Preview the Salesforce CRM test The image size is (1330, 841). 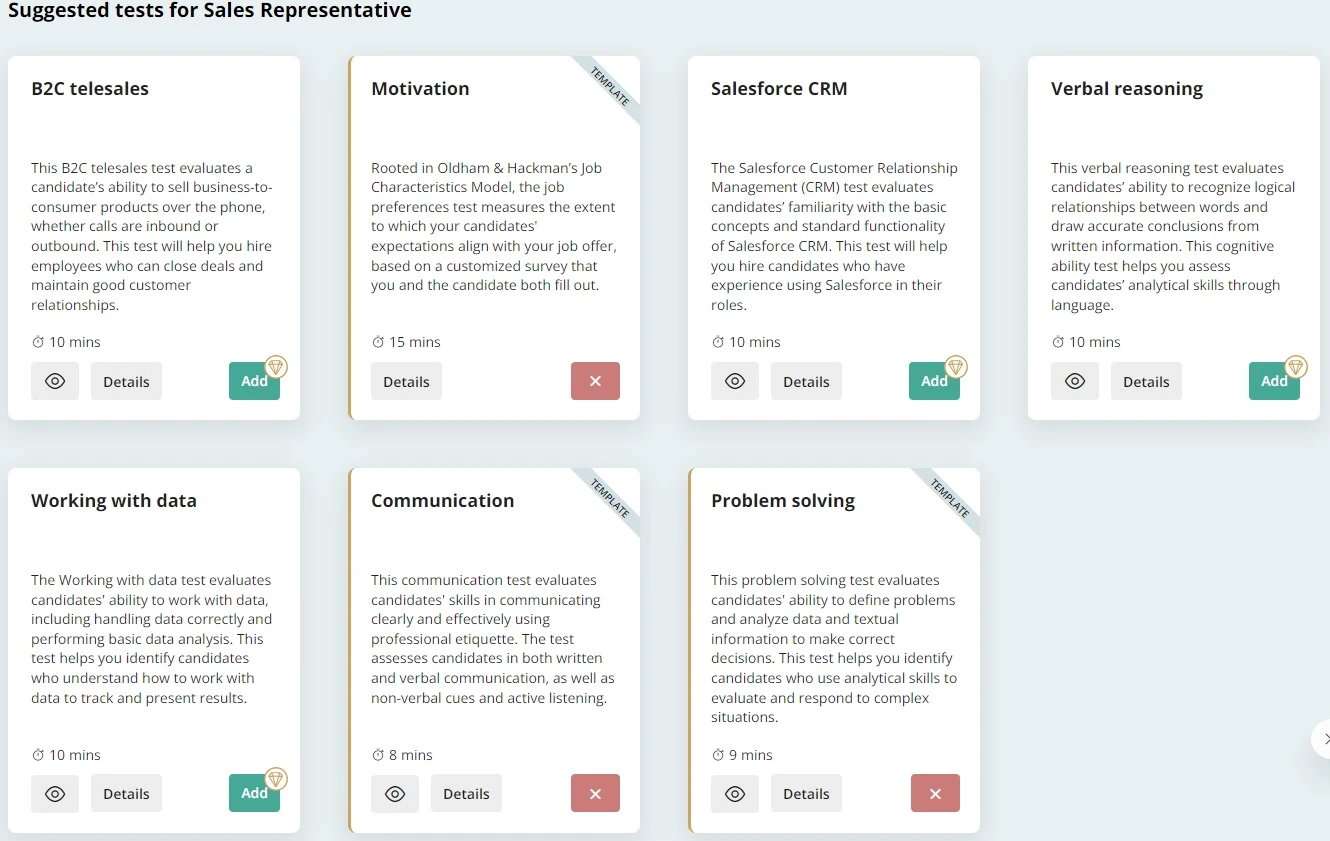735,381
